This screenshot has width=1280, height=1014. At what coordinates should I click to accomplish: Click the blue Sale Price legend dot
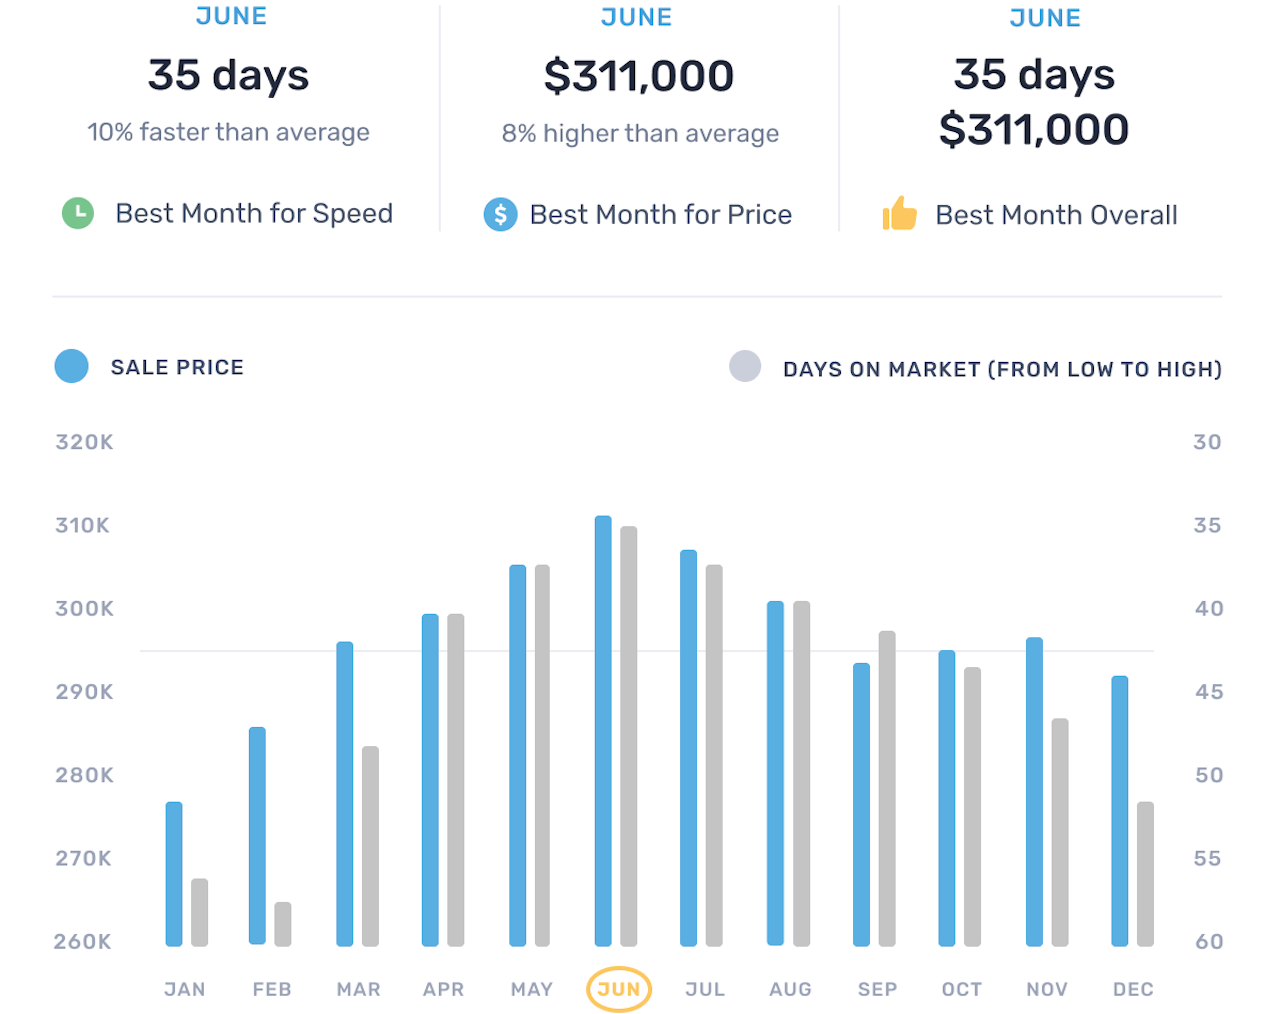[72, 367]
